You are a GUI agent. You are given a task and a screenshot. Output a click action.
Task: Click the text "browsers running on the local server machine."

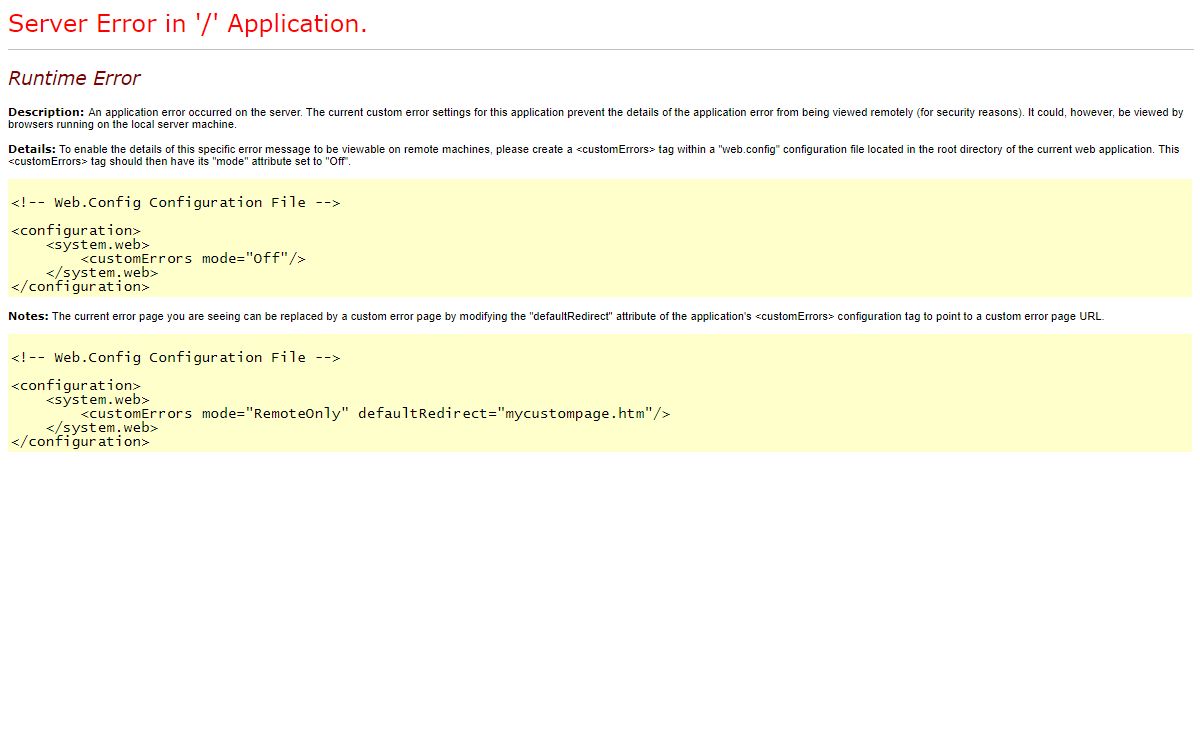[x=122, y=125]
